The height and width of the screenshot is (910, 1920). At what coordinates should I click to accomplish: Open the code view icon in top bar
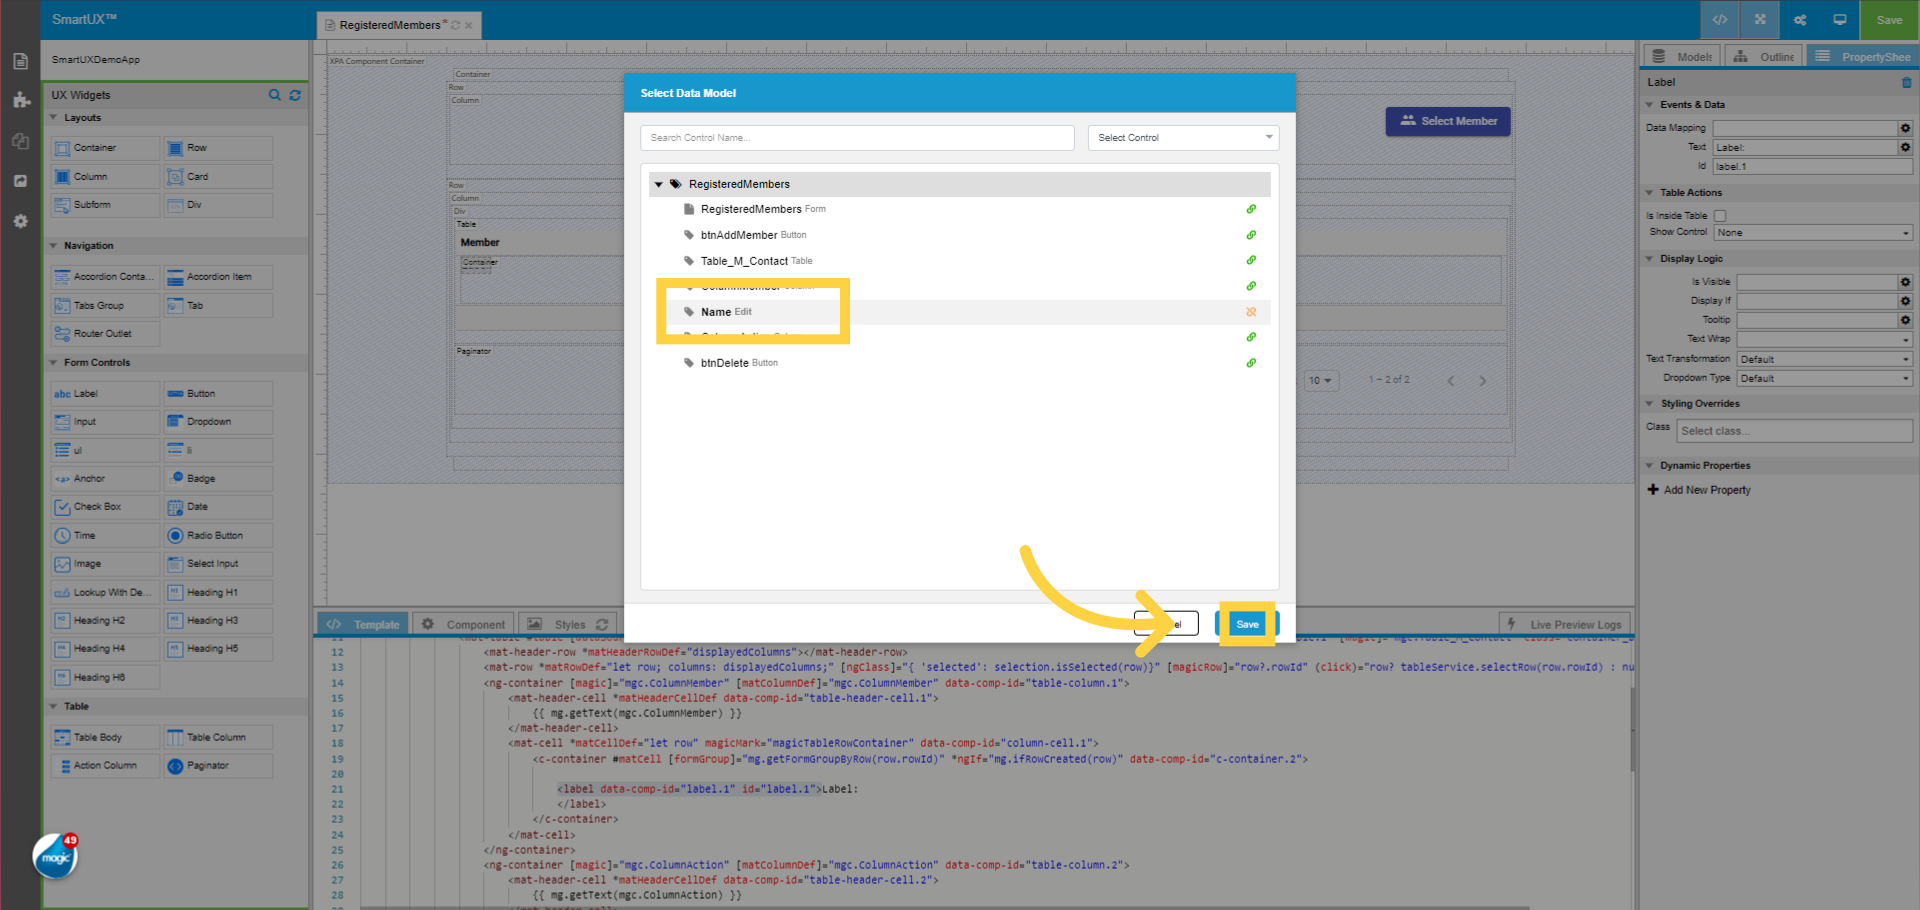click(1720, 20)
